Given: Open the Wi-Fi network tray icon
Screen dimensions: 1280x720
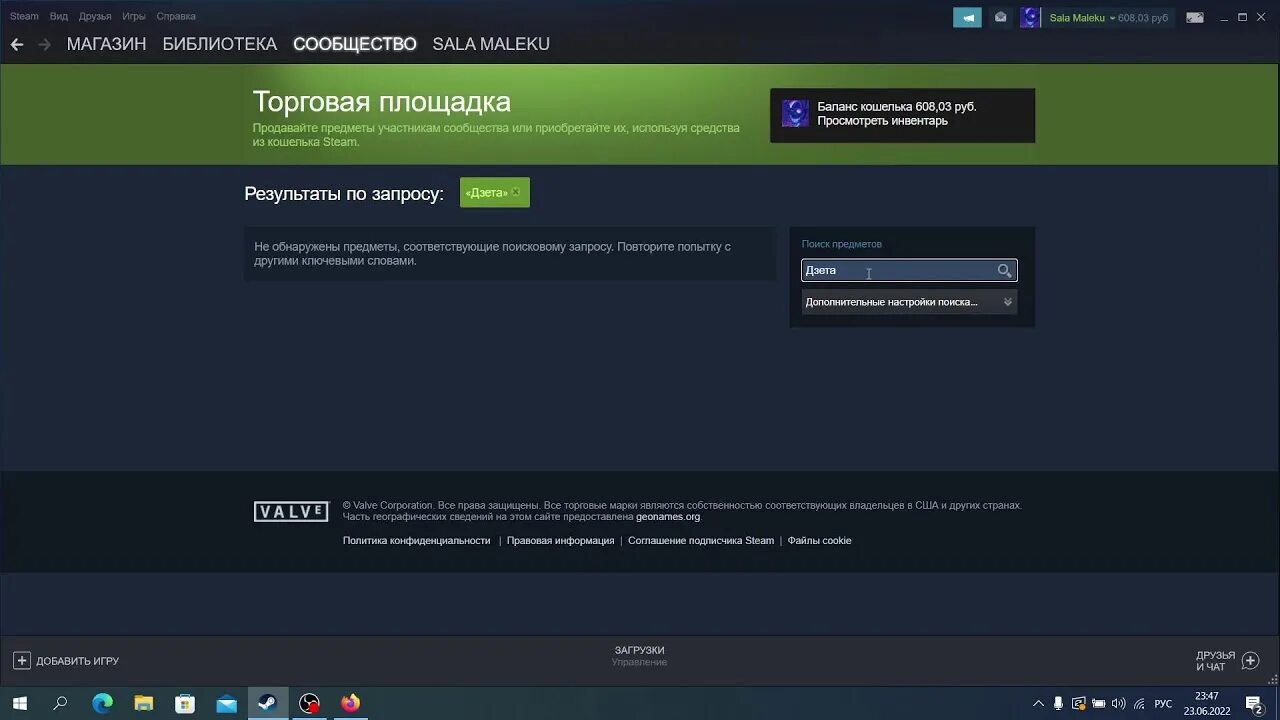Looking at the screenshot, I should pos(1139,703).
